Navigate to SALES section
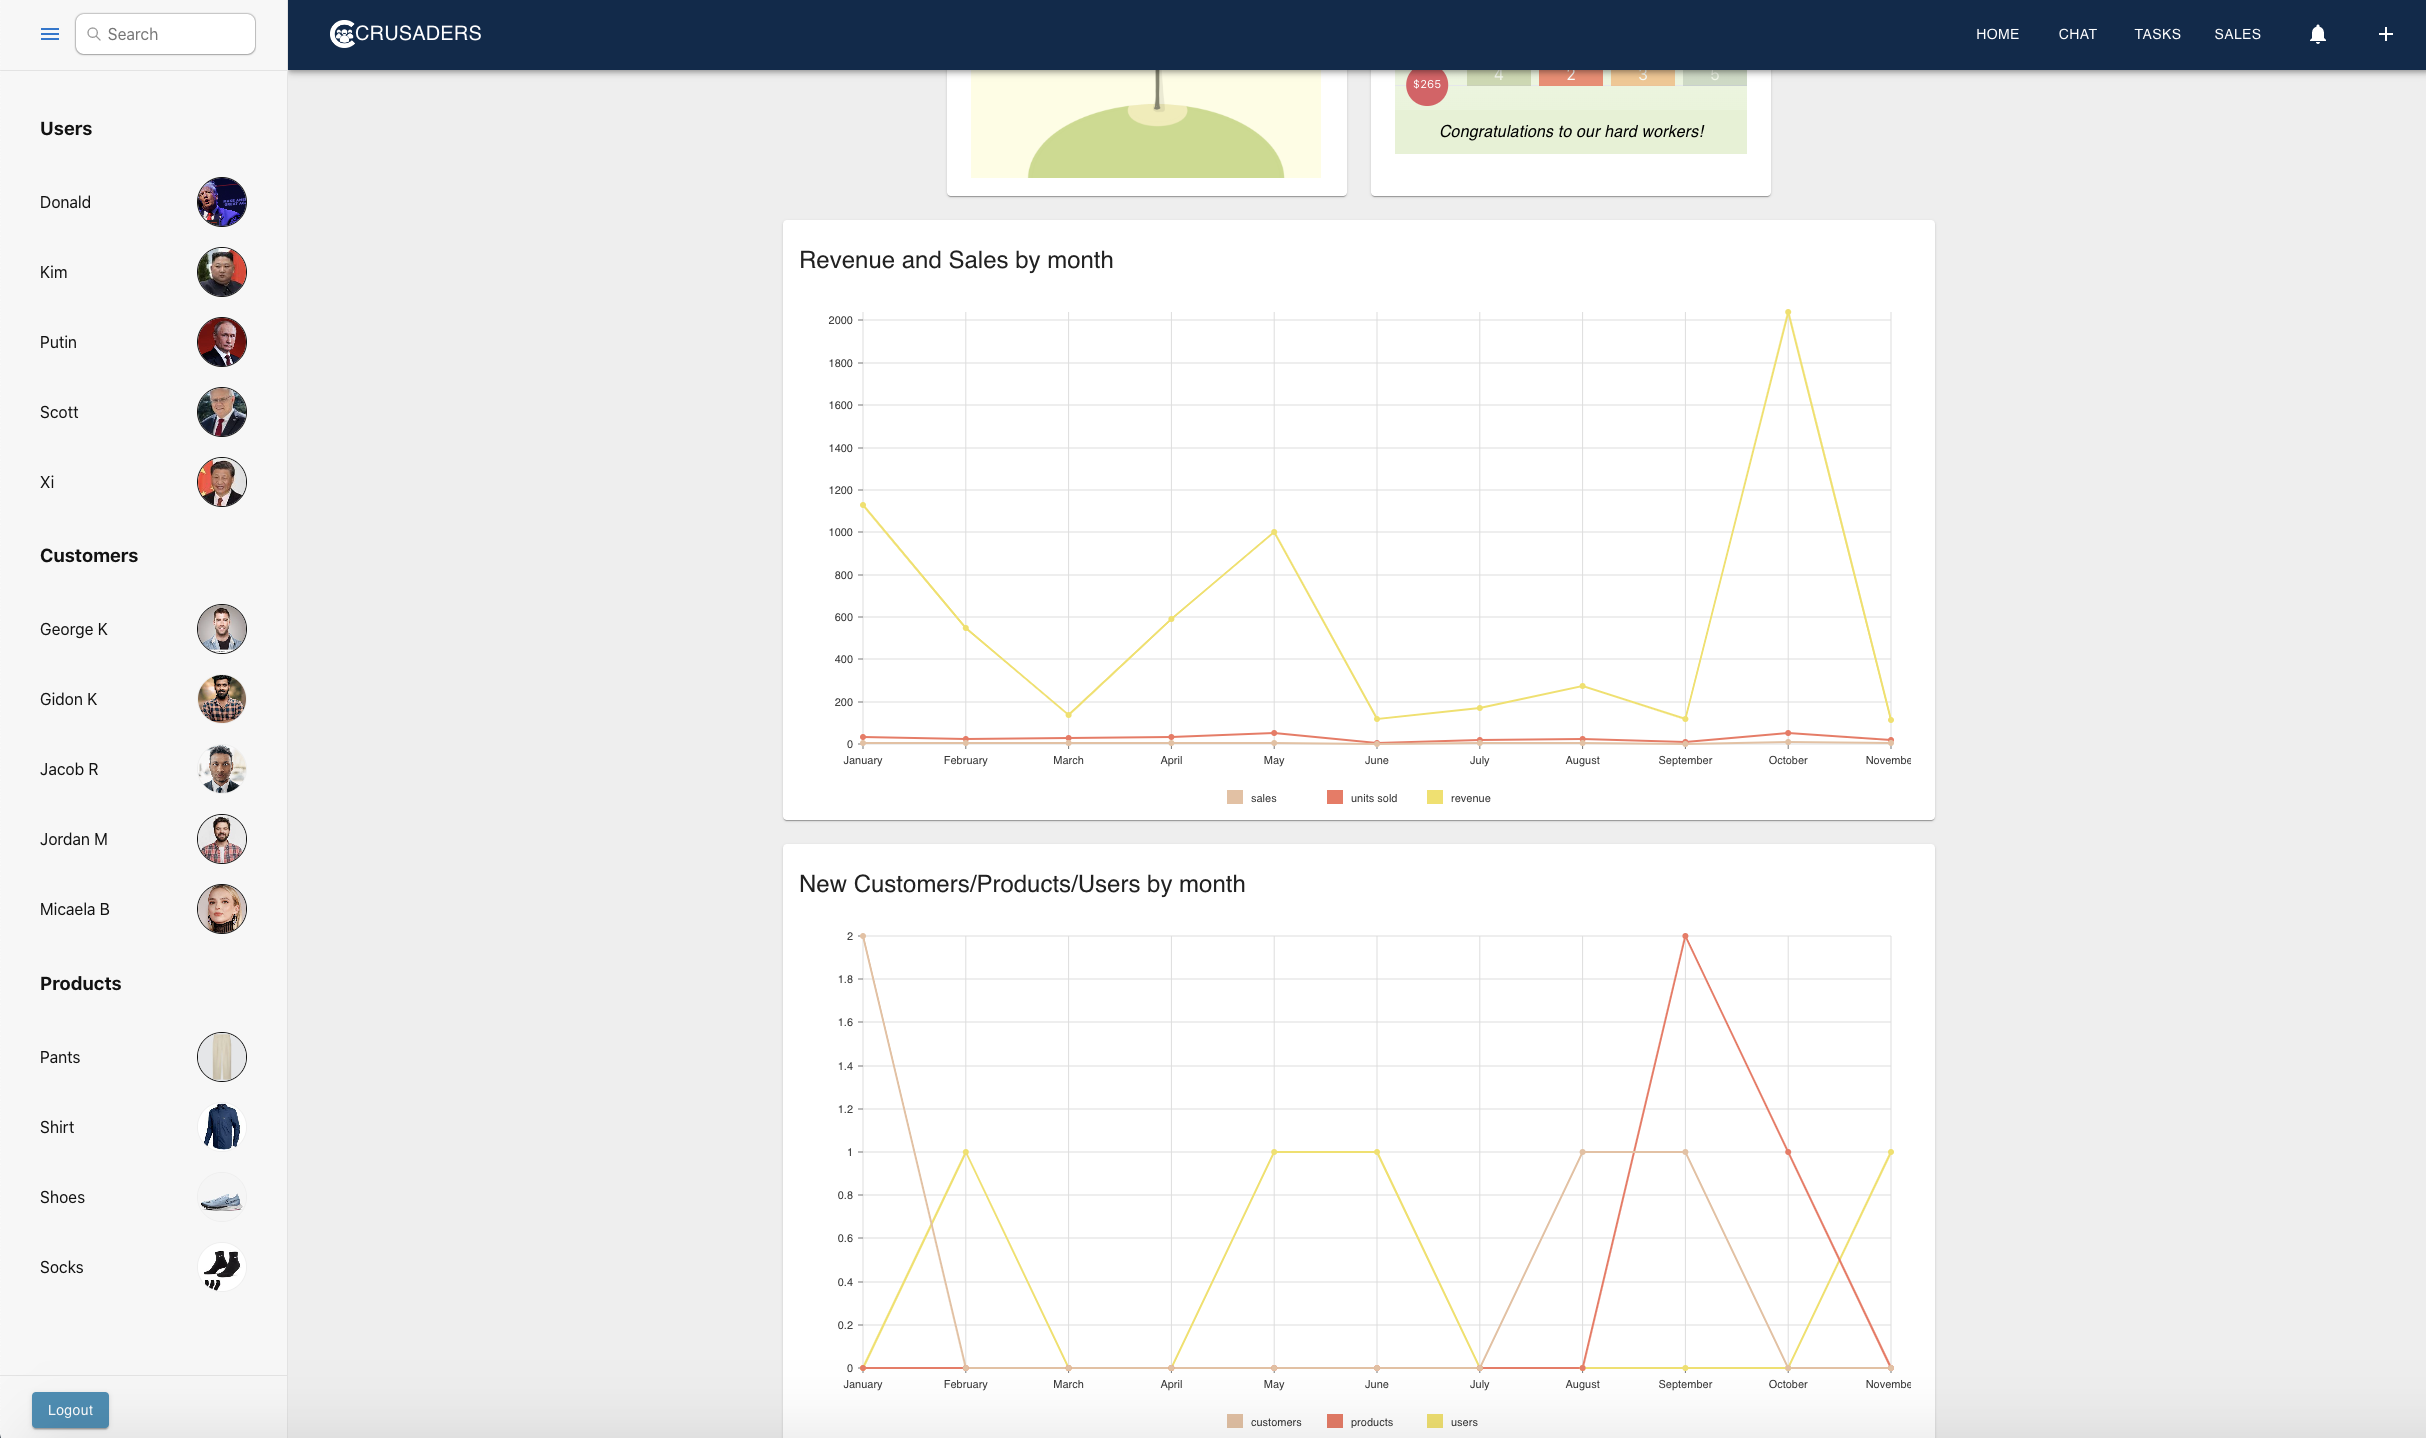 [x=2237, y=34]
